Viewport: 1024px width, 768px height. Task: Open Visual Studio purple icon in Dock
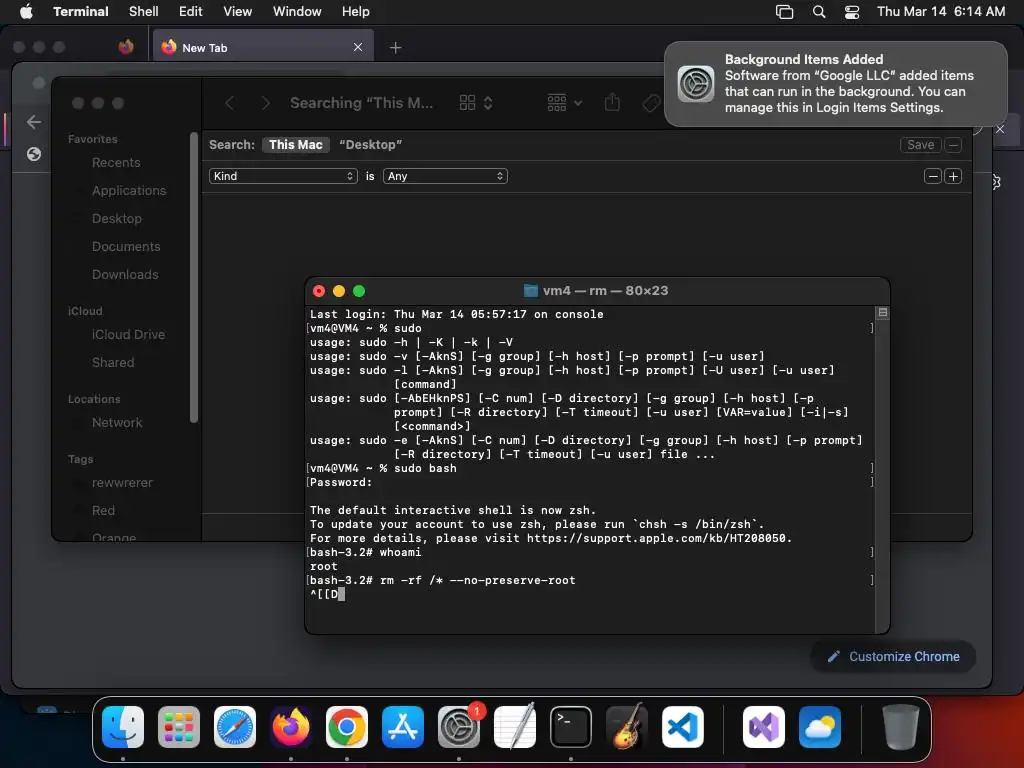point(764,727)
